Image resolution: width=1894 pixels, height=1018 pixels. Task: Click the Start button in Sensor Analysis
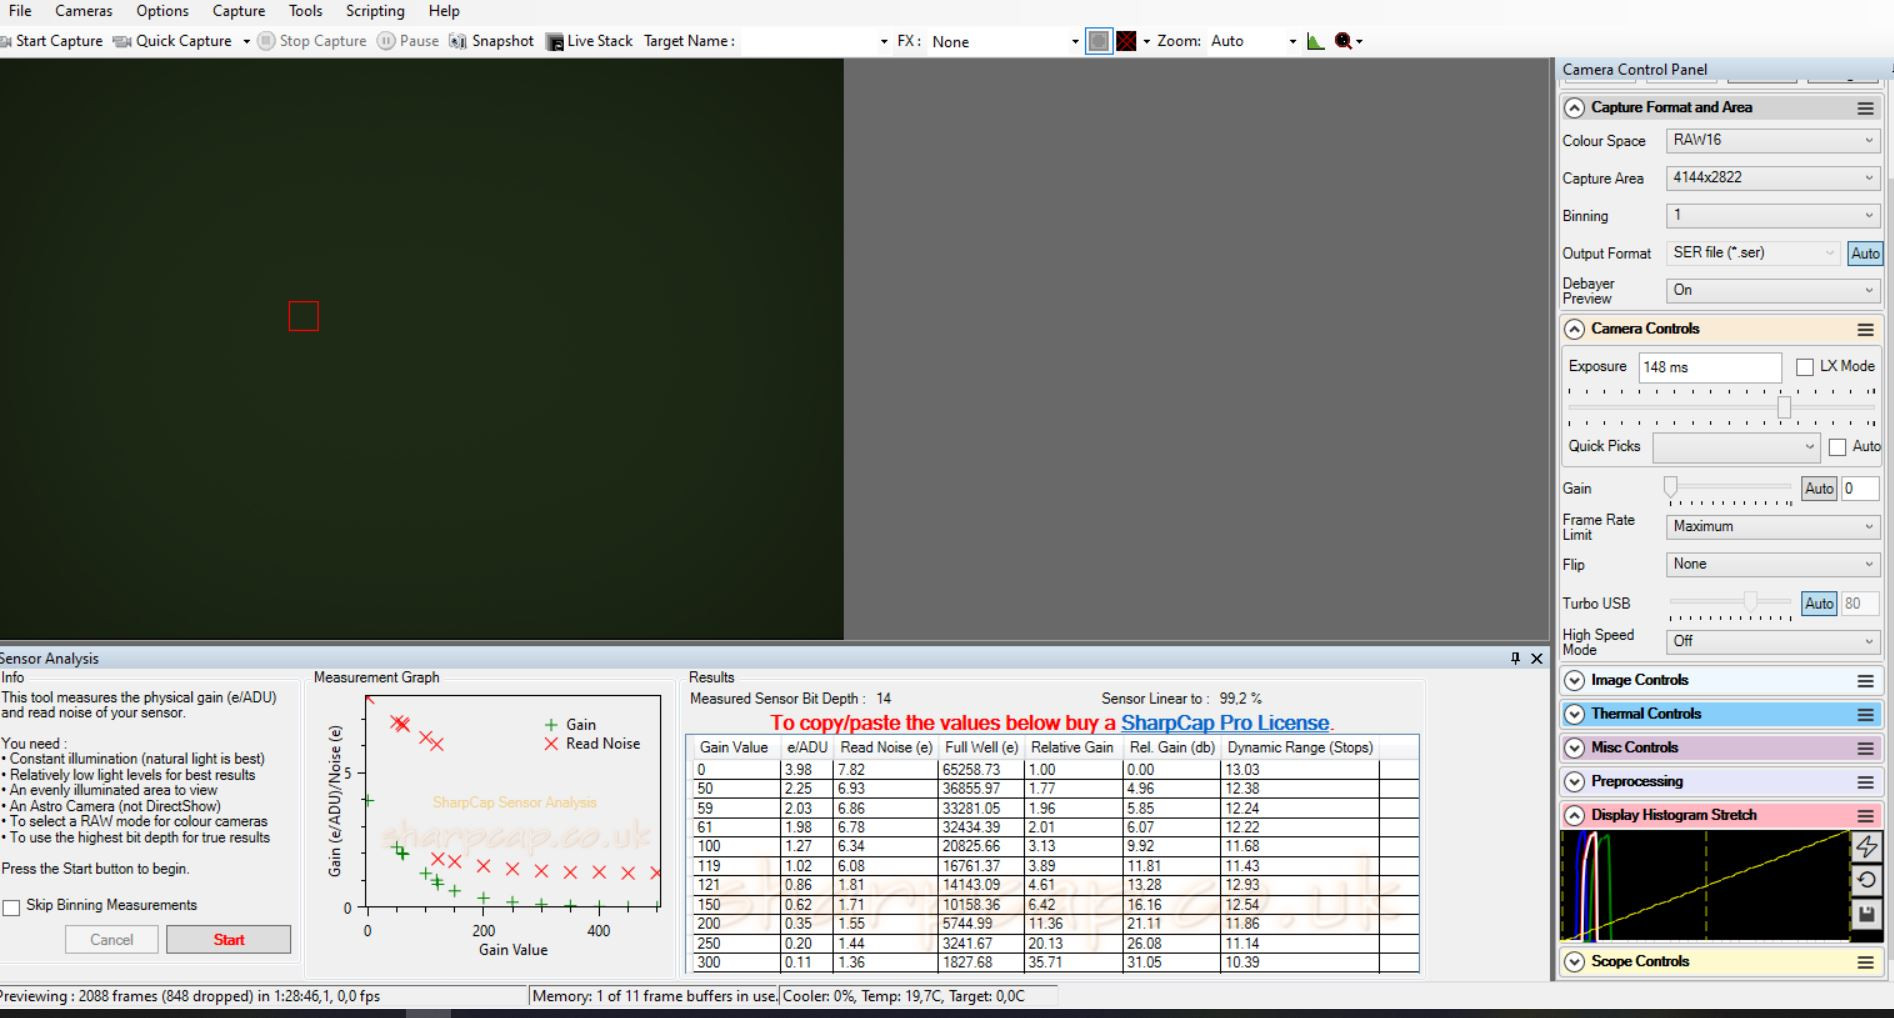pyautogui.click(x=228, y=940)
